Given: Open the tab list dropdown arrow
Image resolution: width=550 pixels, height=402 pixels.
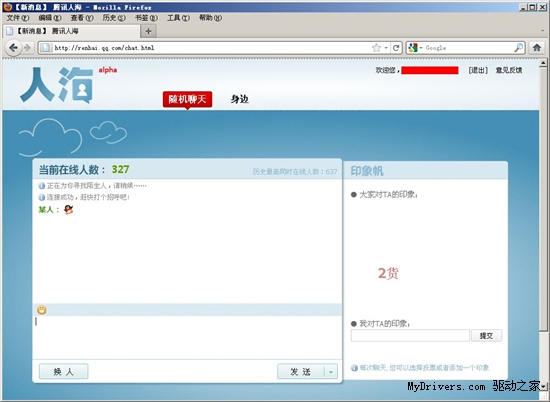Looking at the screenshot, I should click(543, 31).
